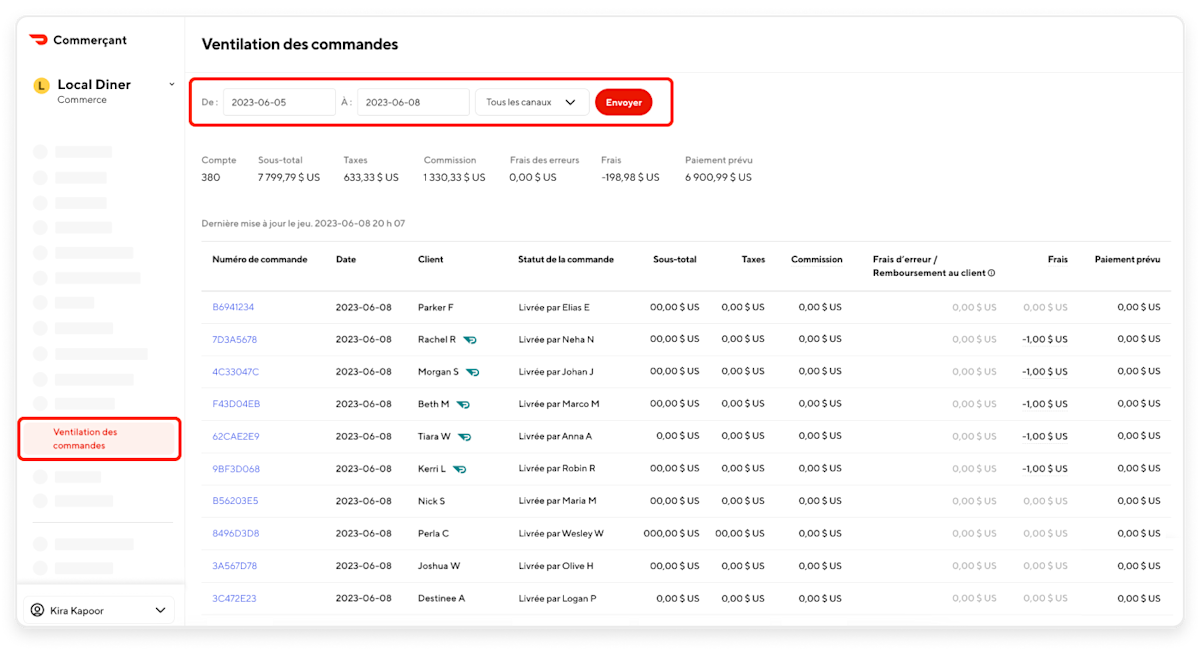Select Ventilation des commandes in the sidebar

(x=99, y=439)
